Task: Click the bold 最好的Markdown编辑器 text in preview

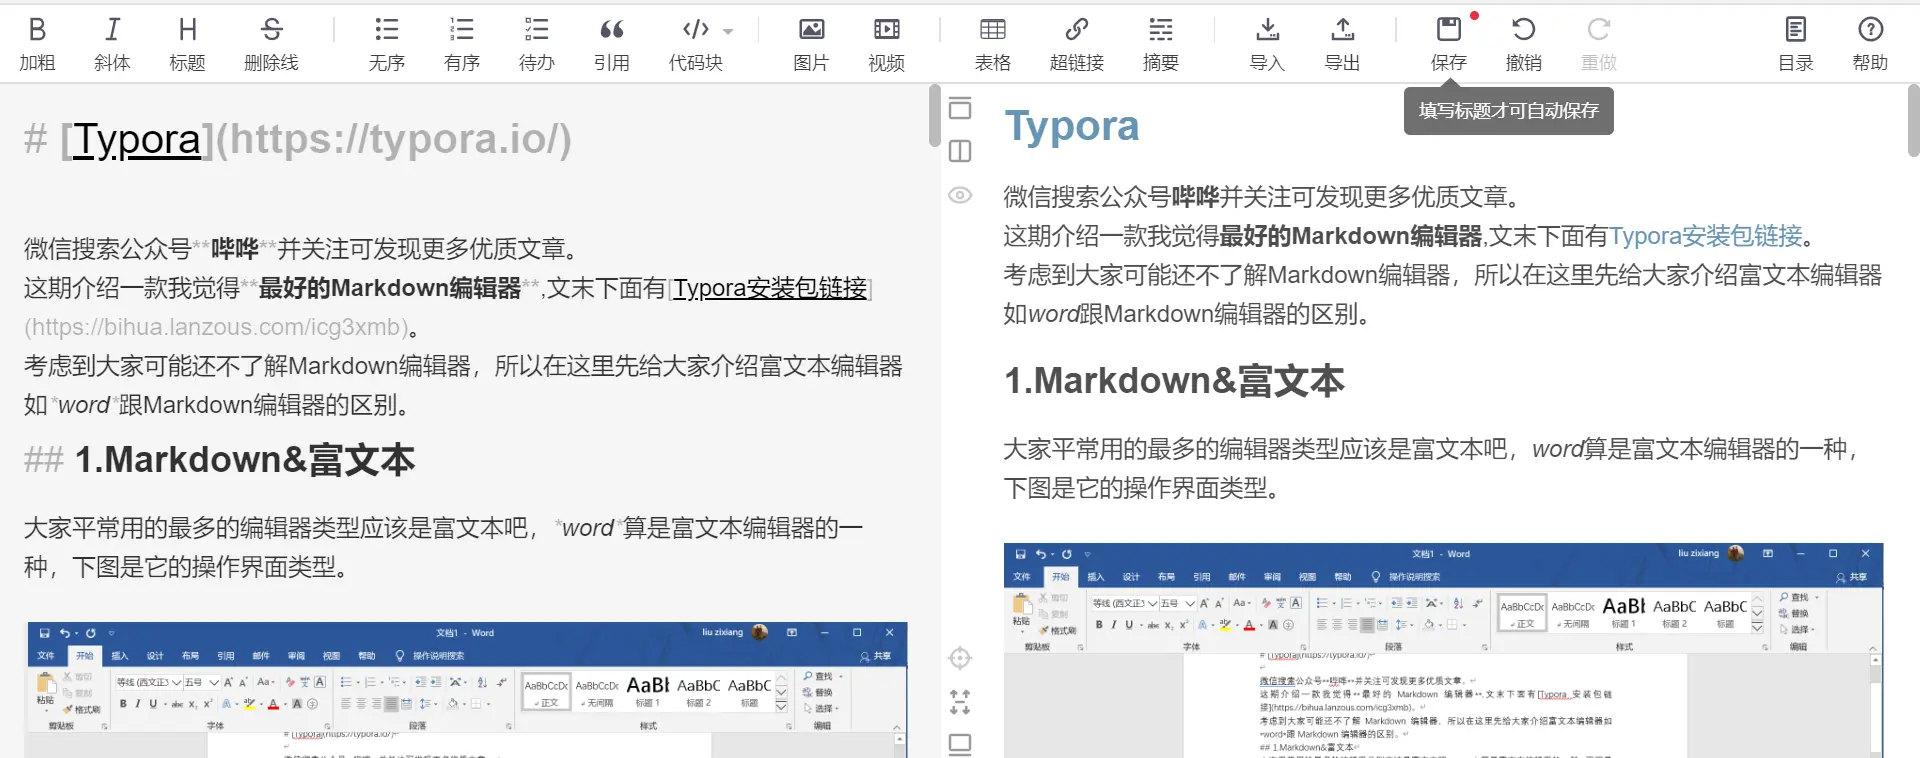Action: [1351, 236]
